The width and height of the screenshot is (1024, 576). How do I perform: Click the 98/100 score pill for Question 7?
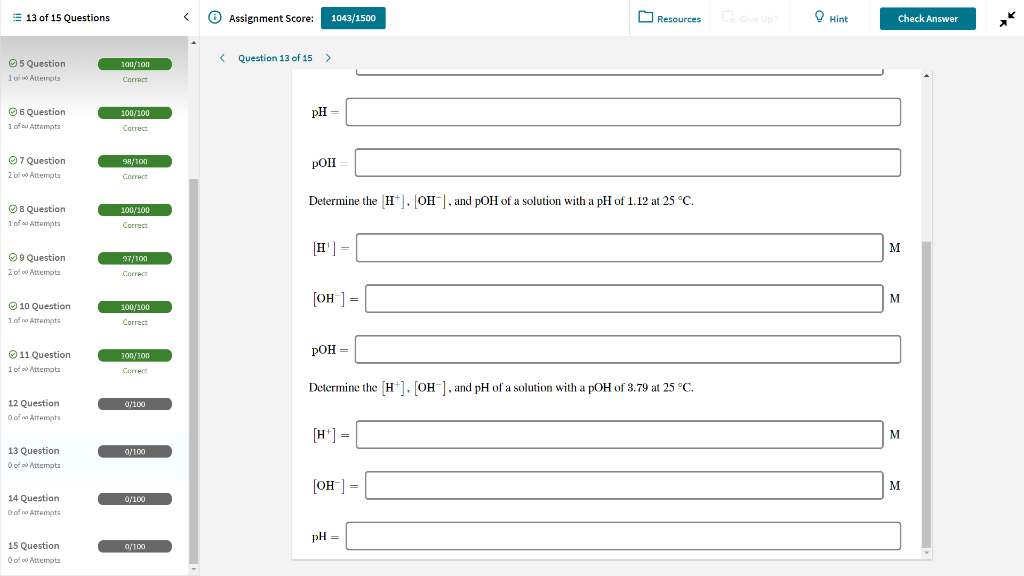tap(135, 160)
